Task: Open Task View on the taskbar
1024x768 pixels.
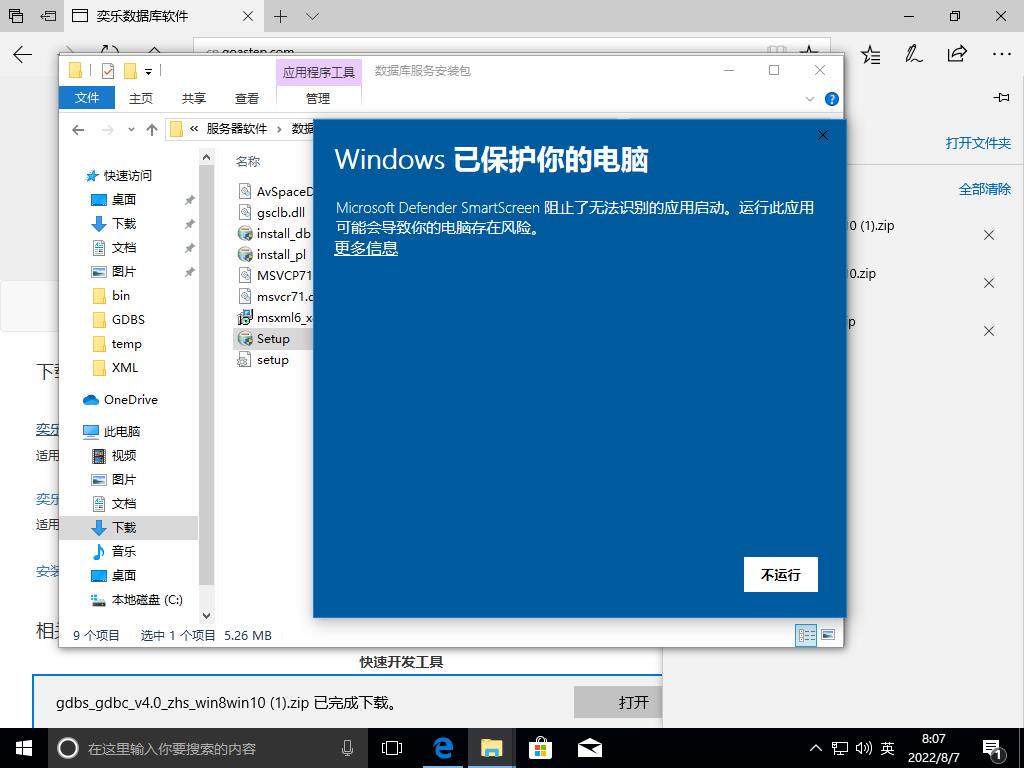Action: pos(393,747)
